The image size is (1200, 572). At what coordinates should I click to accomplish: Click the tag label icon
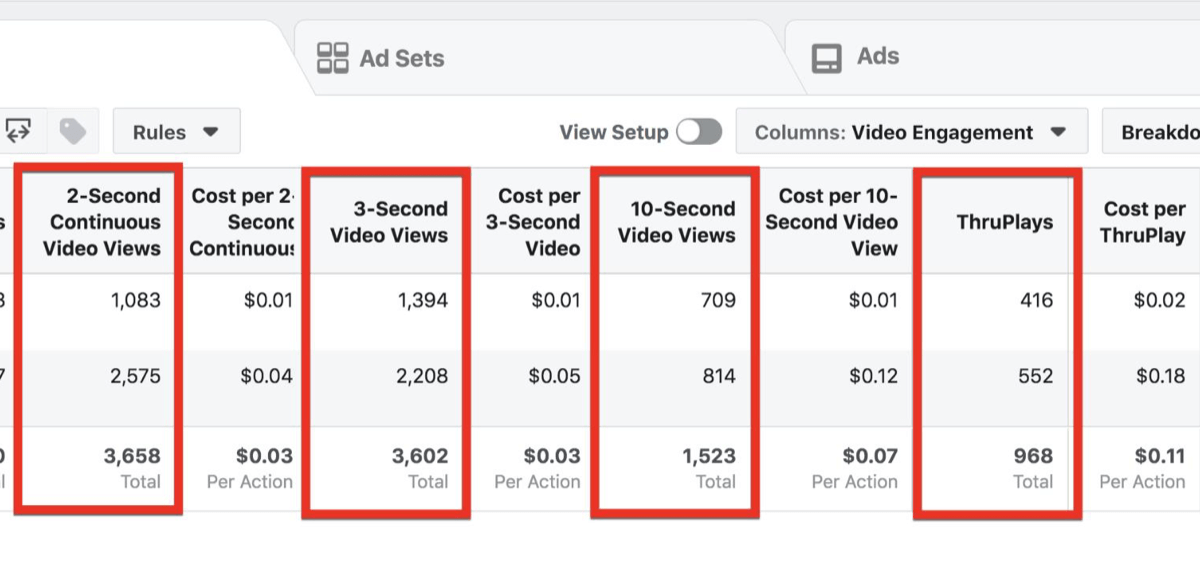(73, 131)
